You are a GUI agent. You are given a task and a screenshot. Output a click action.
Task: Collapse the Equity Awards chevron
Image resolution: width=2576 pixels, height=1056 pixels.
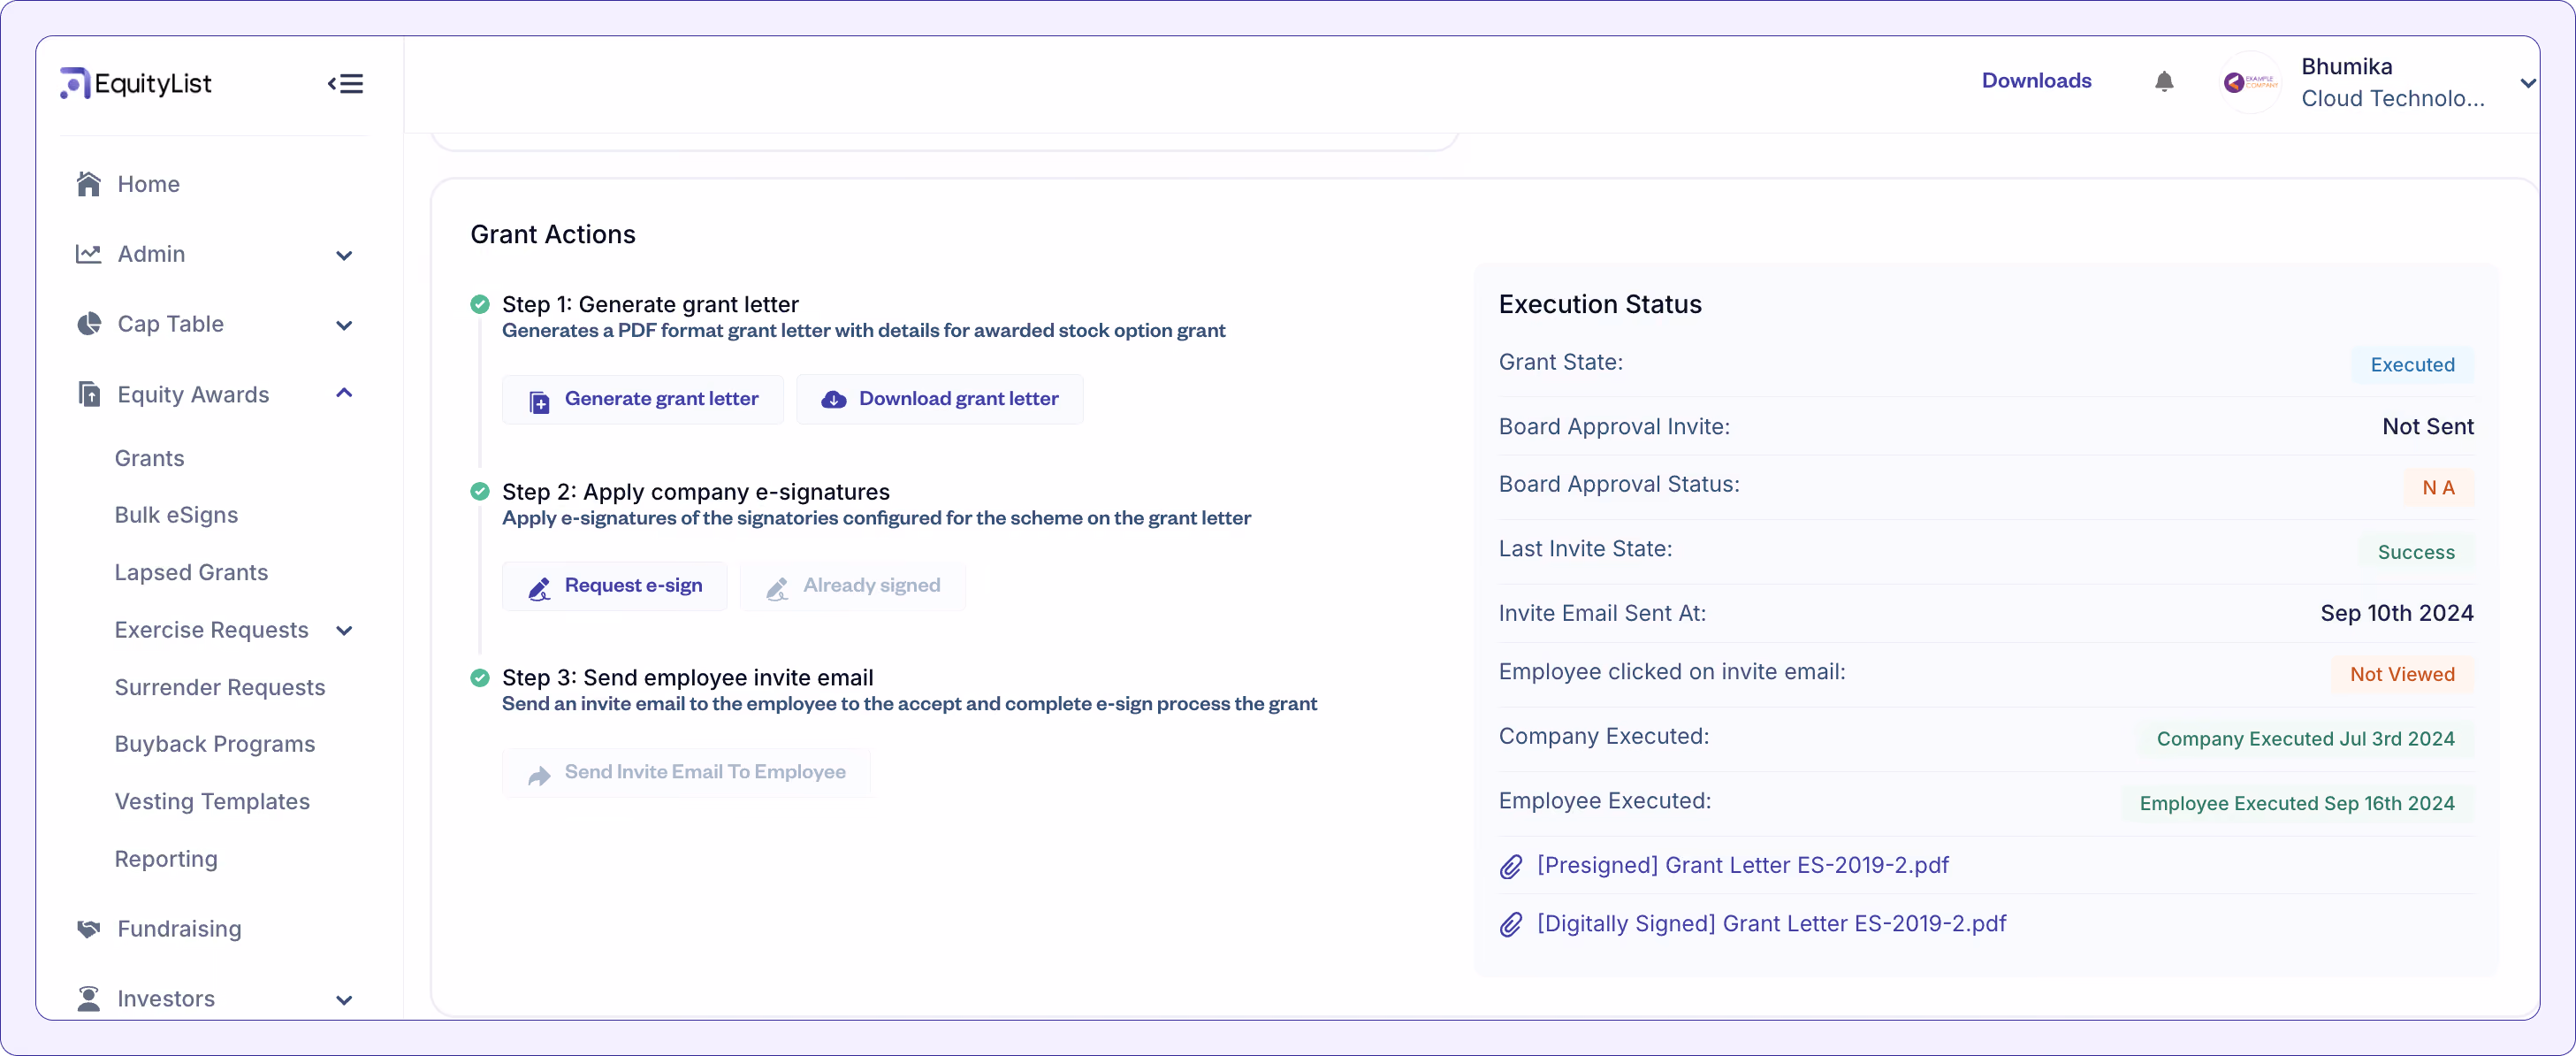pos(344,393)
